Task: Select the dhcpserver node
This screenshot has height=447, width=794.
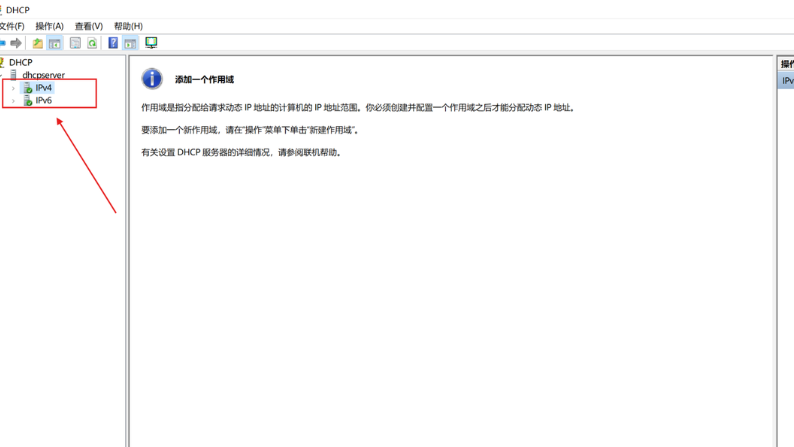Action: (x=43, y=75)
